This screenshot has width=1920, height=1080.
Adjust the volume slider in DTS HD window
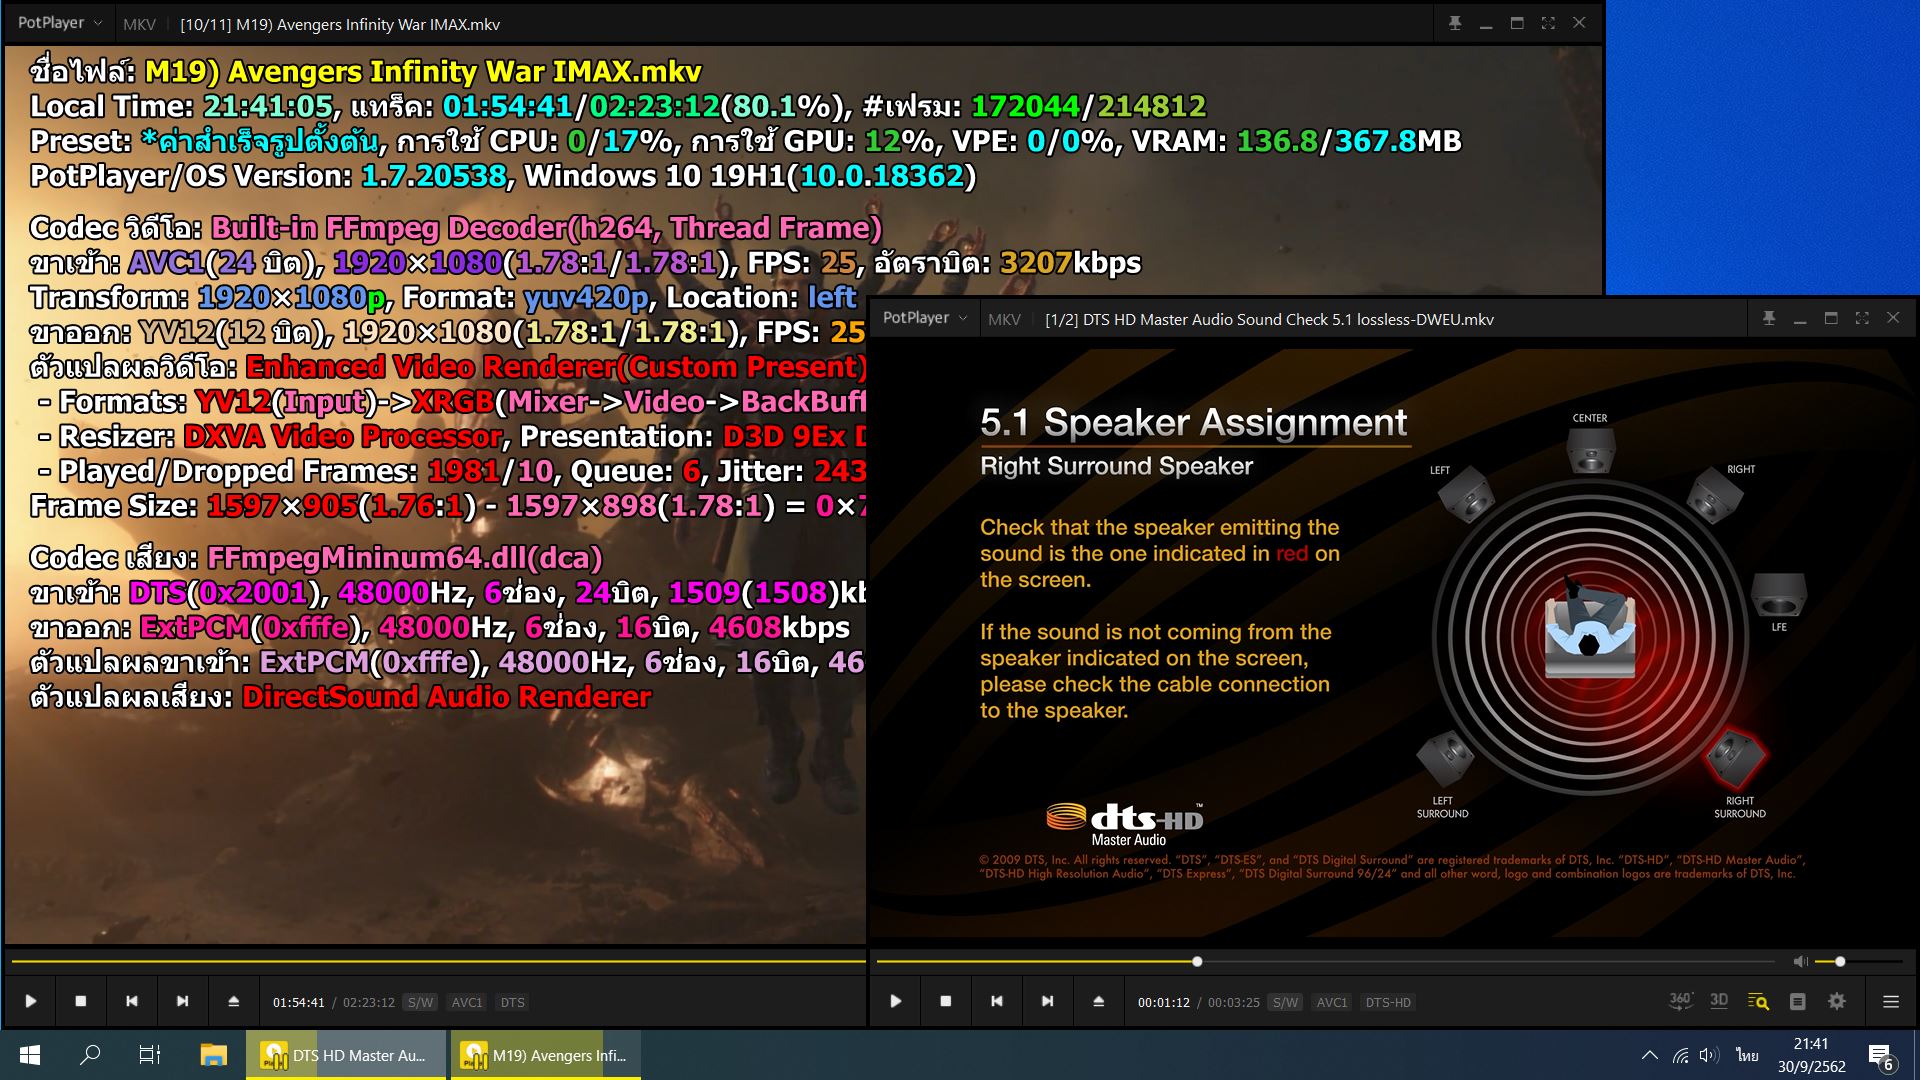(1858, 961)
